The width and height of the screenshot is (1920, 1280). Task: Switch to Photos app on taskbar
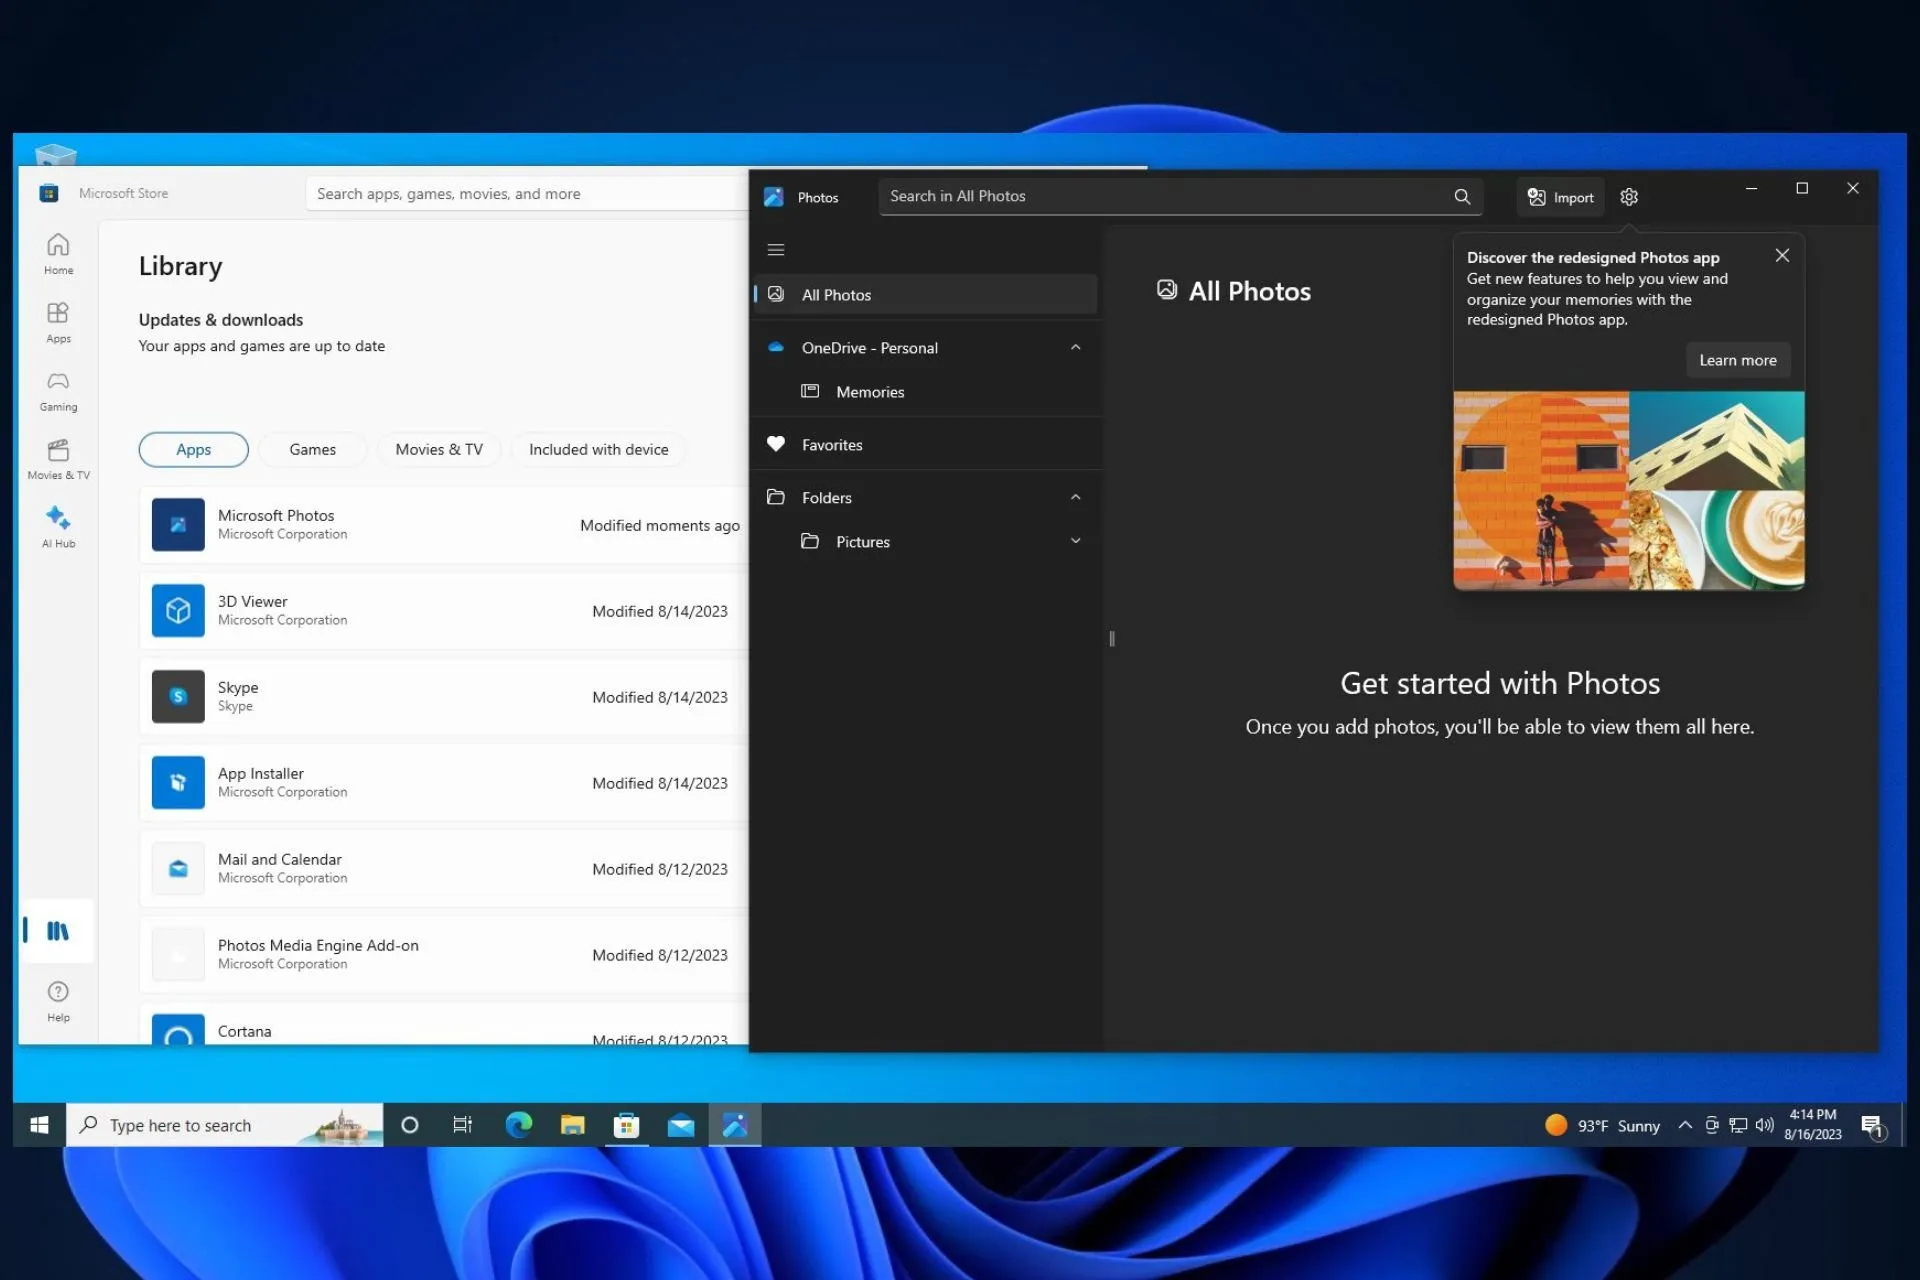(735, 1125)
